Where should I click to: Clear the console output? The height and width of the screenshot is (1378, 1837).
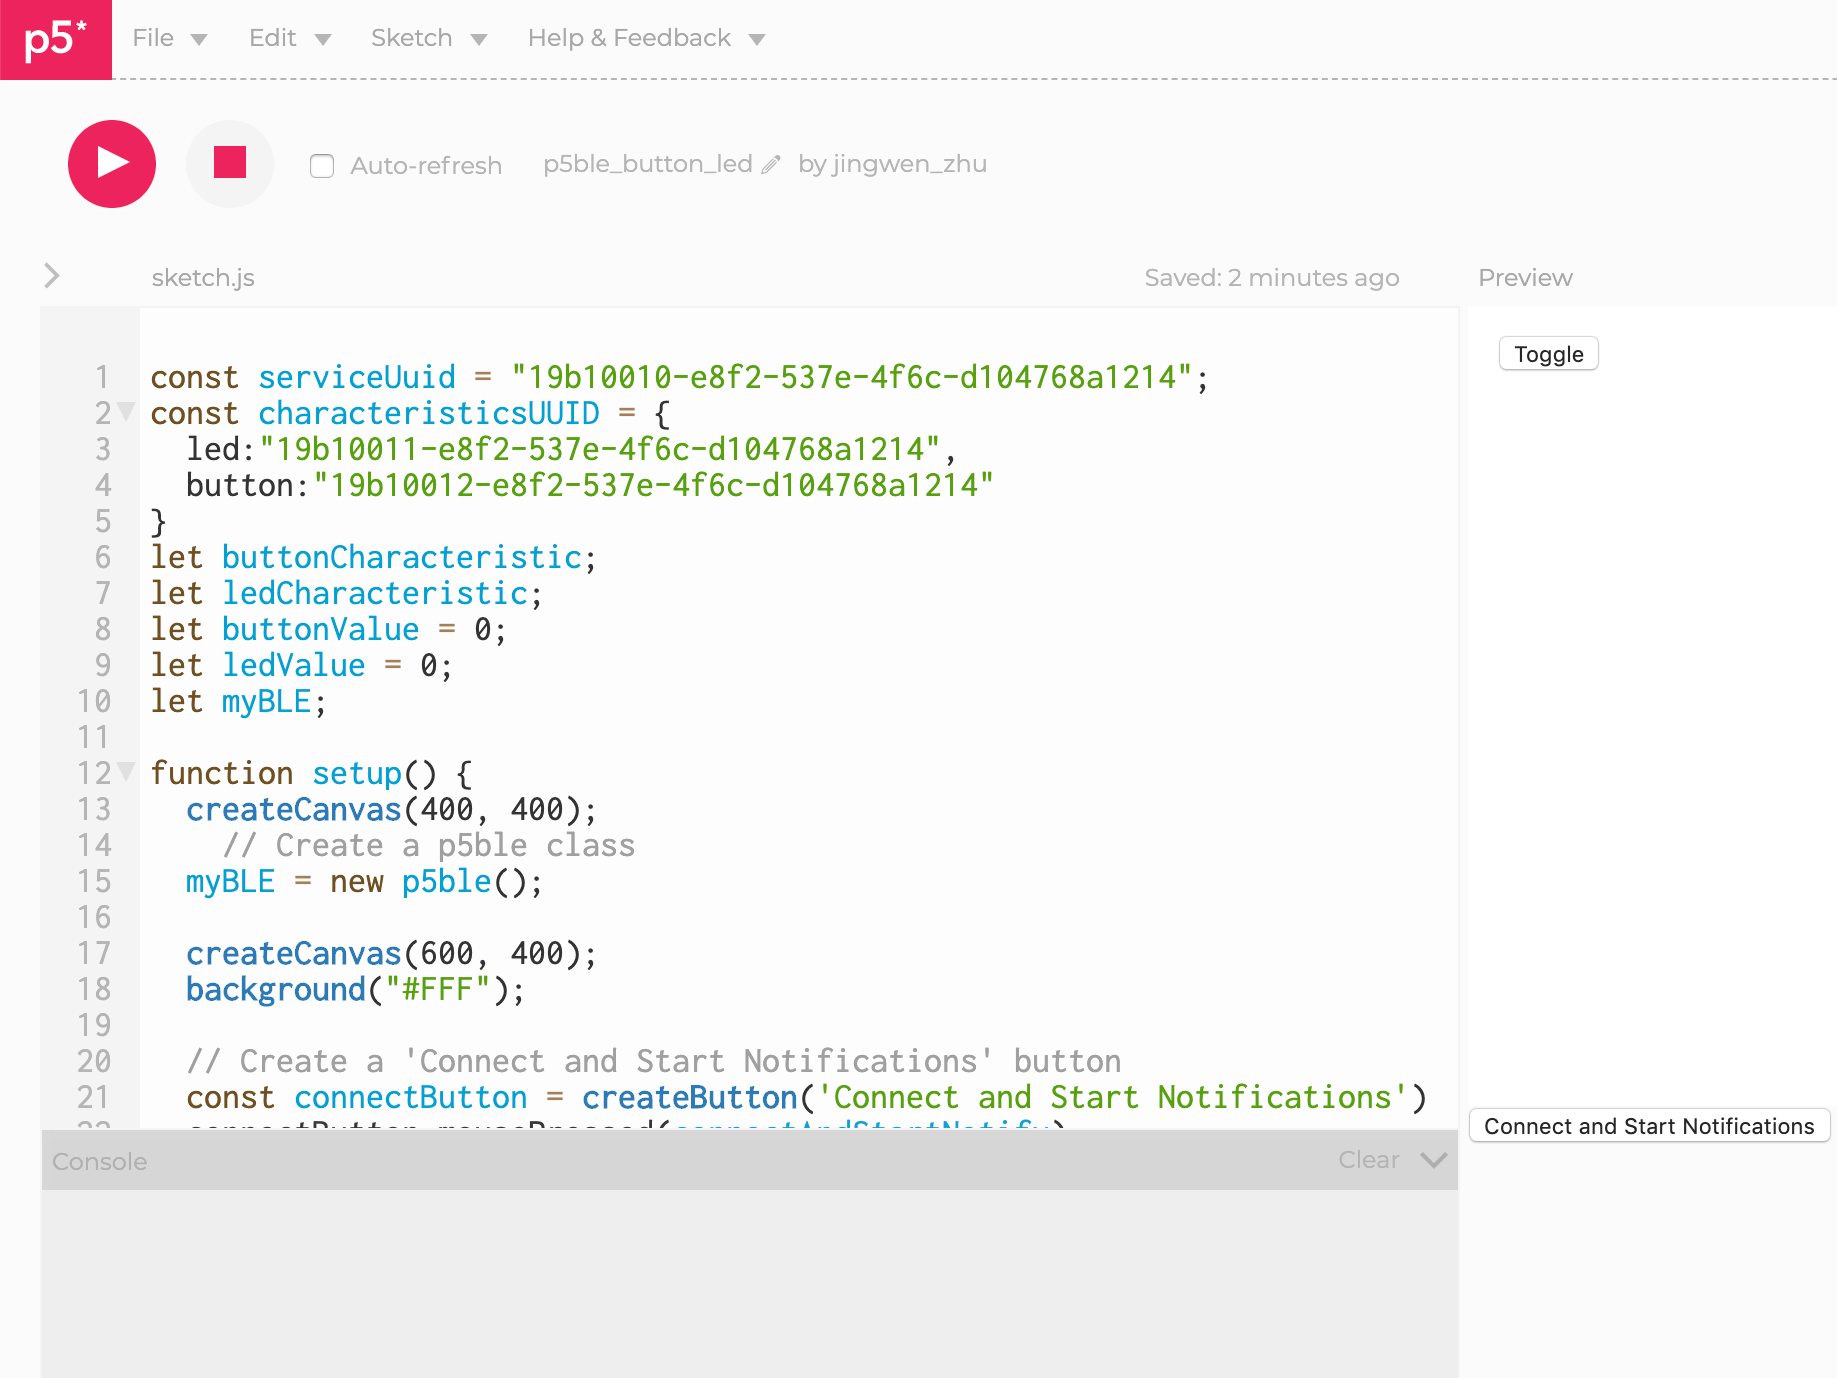(x=1368, y=1160)
